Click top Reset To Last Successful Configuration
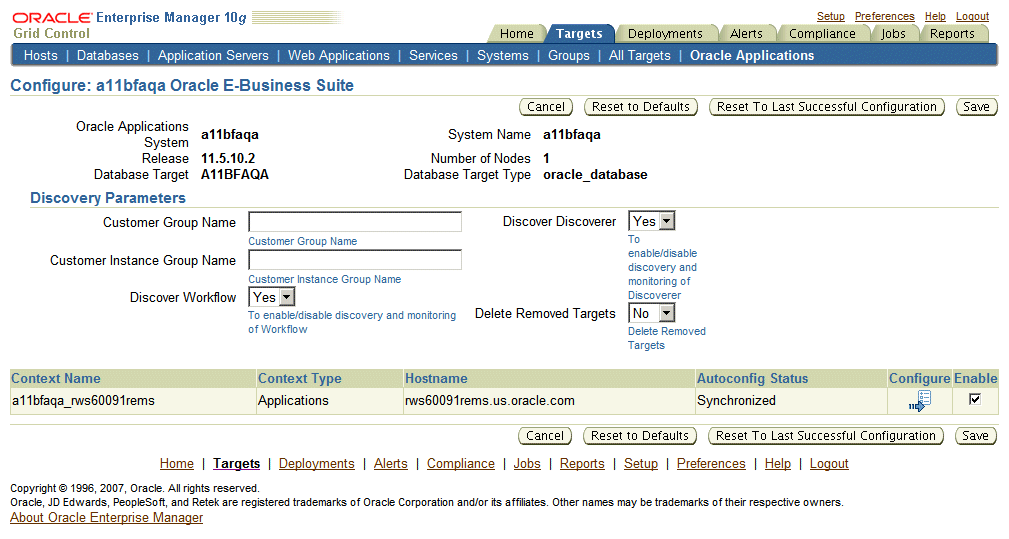 tap(827, 107)
